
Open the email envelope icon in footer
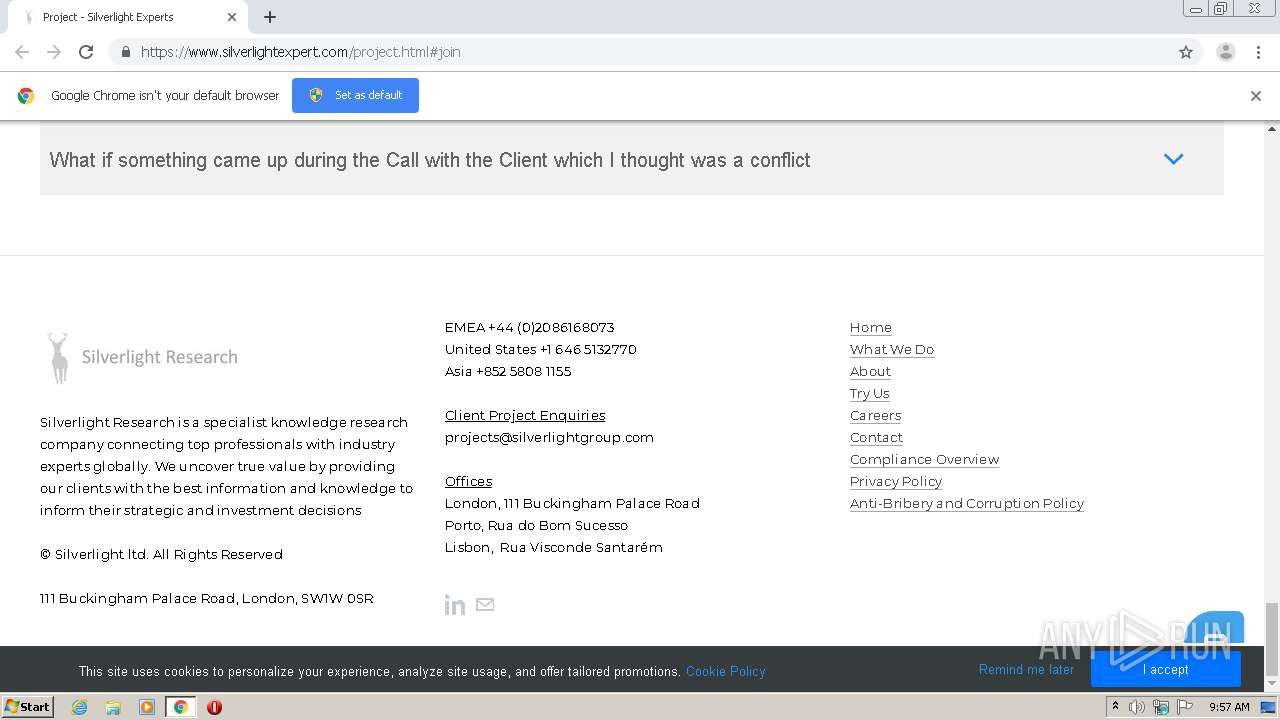point(485,604)
